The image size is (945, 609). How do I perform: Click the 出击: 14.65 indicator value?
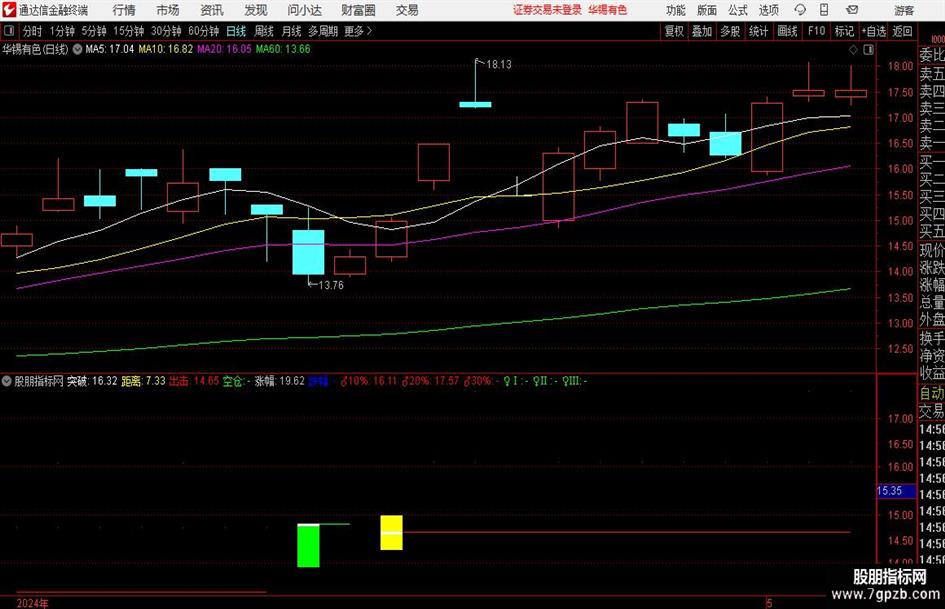pyautogui.click(x=194, y=381)
